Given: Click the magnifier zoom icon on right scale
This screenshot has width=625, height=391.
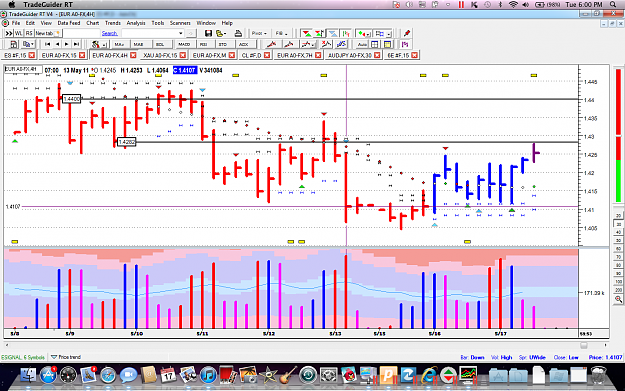Looking at the screenshot, I should pos(618,299).
